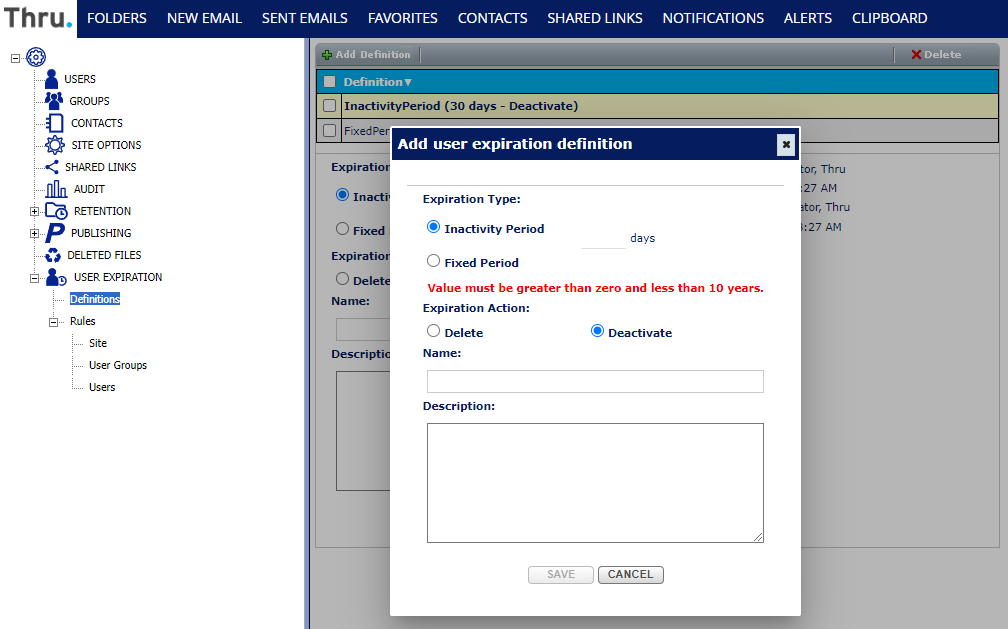Image resolution: width=1008 pixels, height=629 pixels.
Task: Close the Add user expiration dialog
Action: click(786, 144)
